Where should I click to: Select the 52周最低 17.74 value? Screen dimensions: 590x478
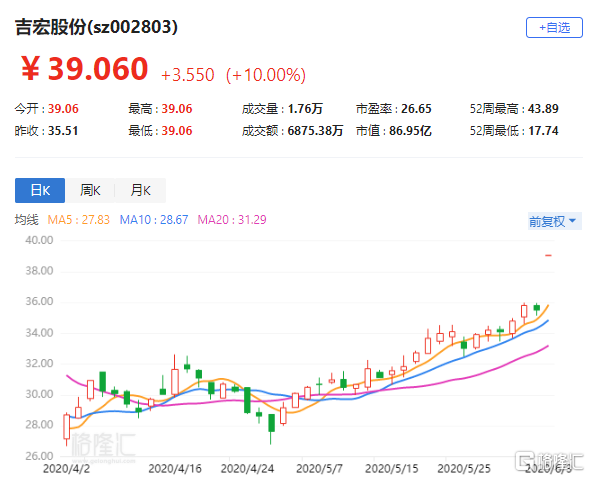[x=543, y=131]
